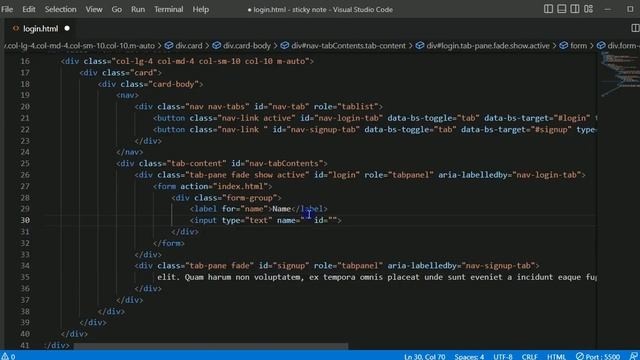Open the Selection menu
Viewport: 640px width, 360px height.
coord(60,9)
